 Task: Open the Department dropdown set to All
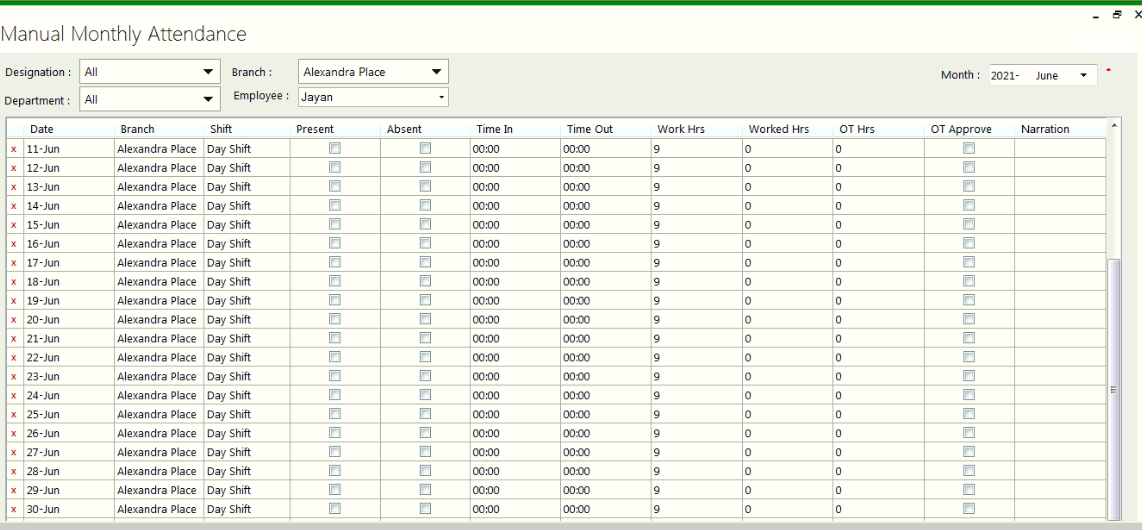[208, 100]
